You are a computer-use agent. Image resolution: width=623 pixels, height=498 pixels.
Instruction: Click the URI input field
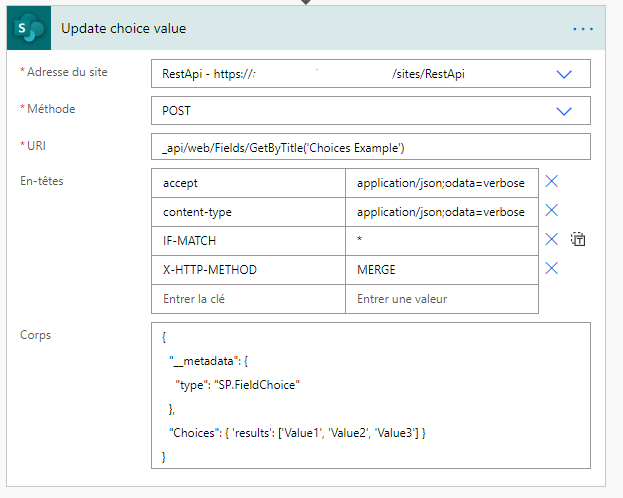coord(371,147)
